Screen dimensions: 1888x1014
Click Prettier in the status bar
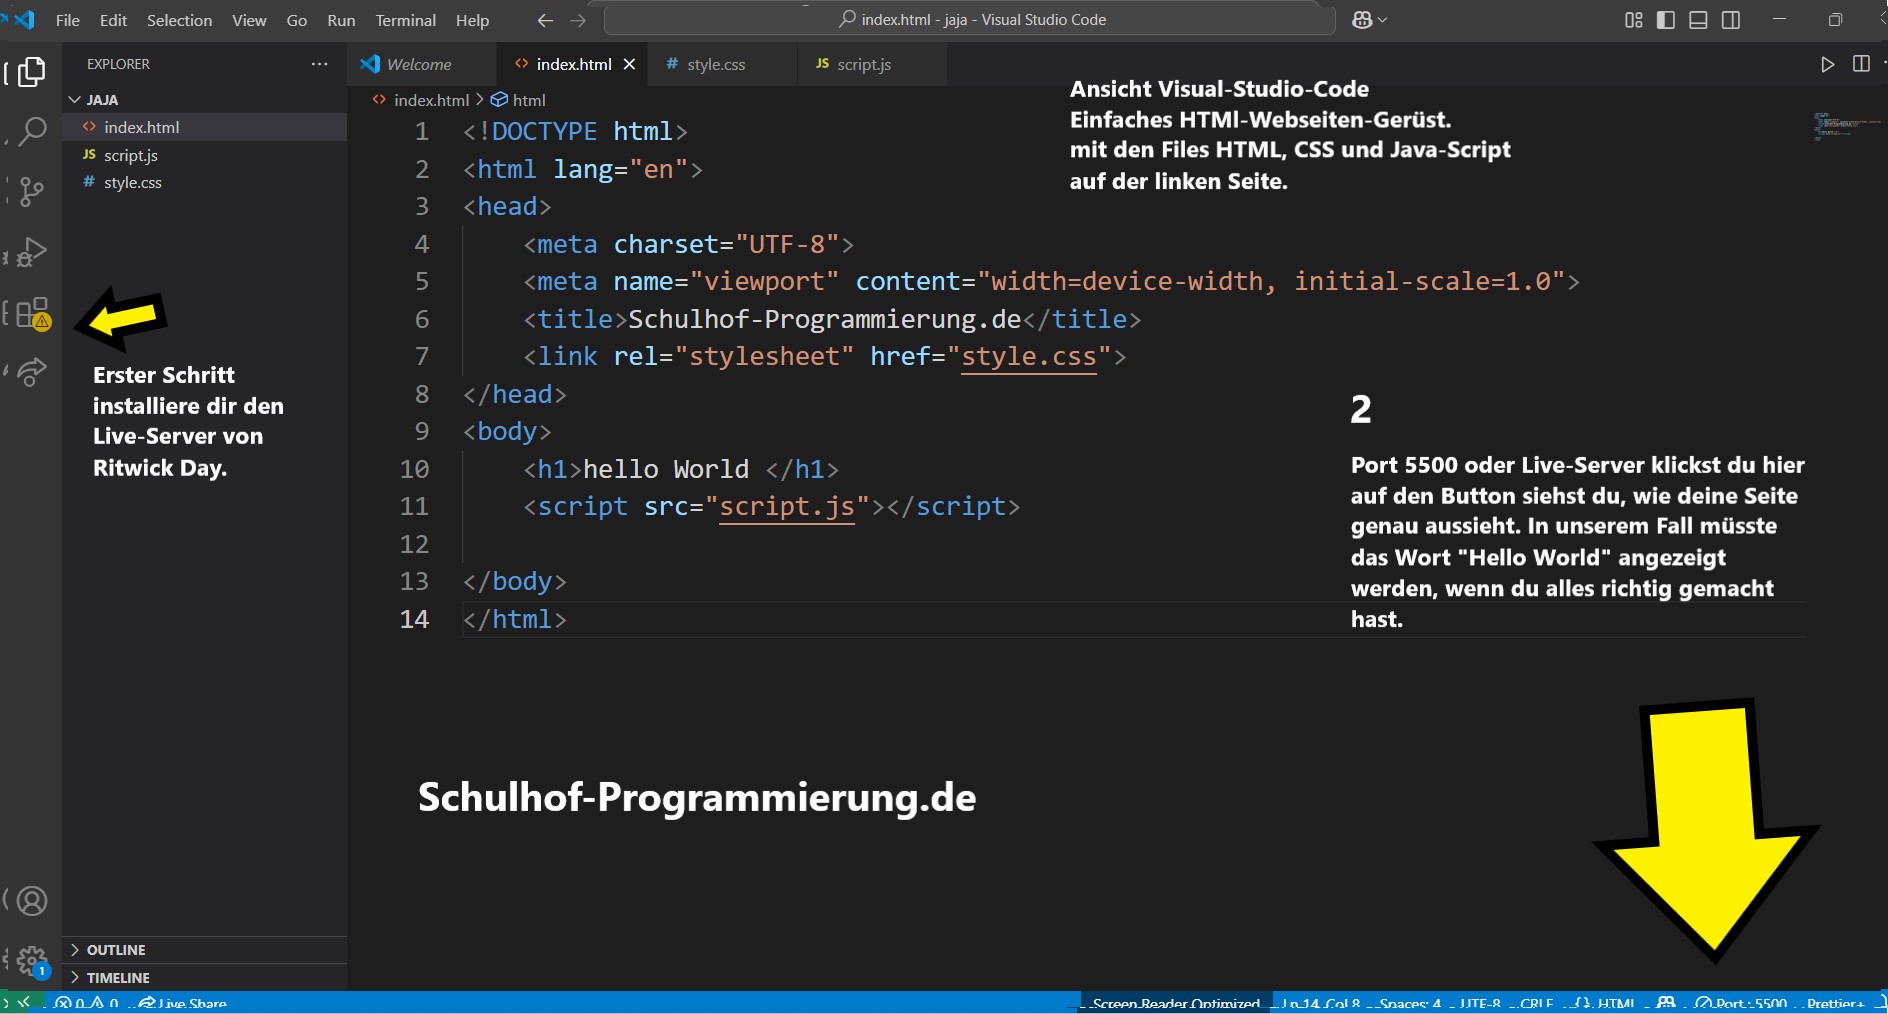point(1835,1003)
